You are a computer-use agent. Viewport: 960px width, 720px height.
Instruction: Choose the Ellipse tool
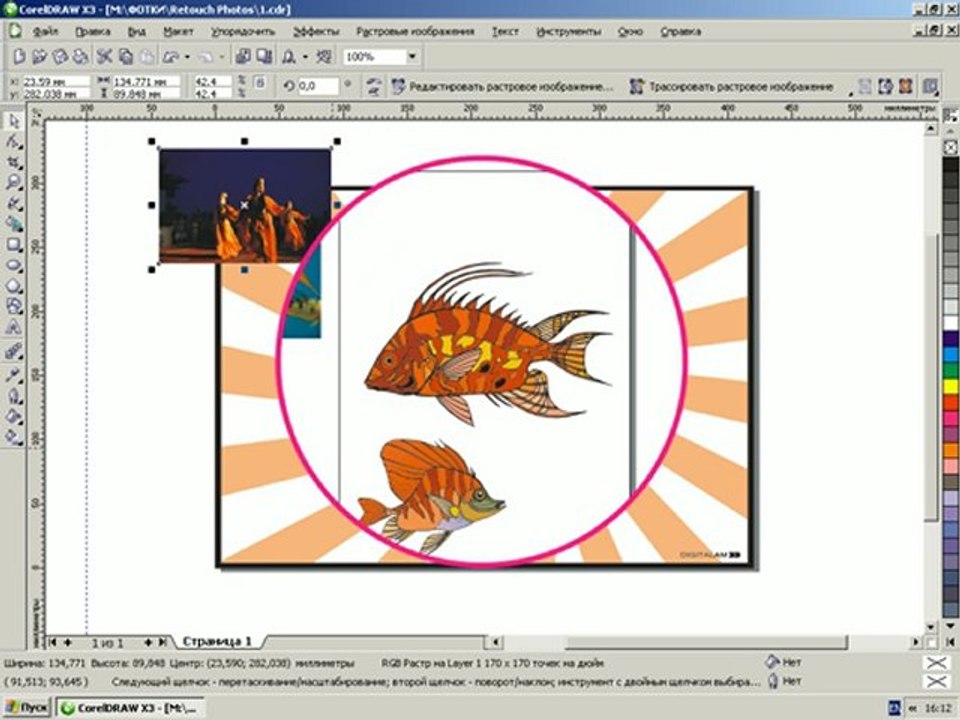click(13, 266)
